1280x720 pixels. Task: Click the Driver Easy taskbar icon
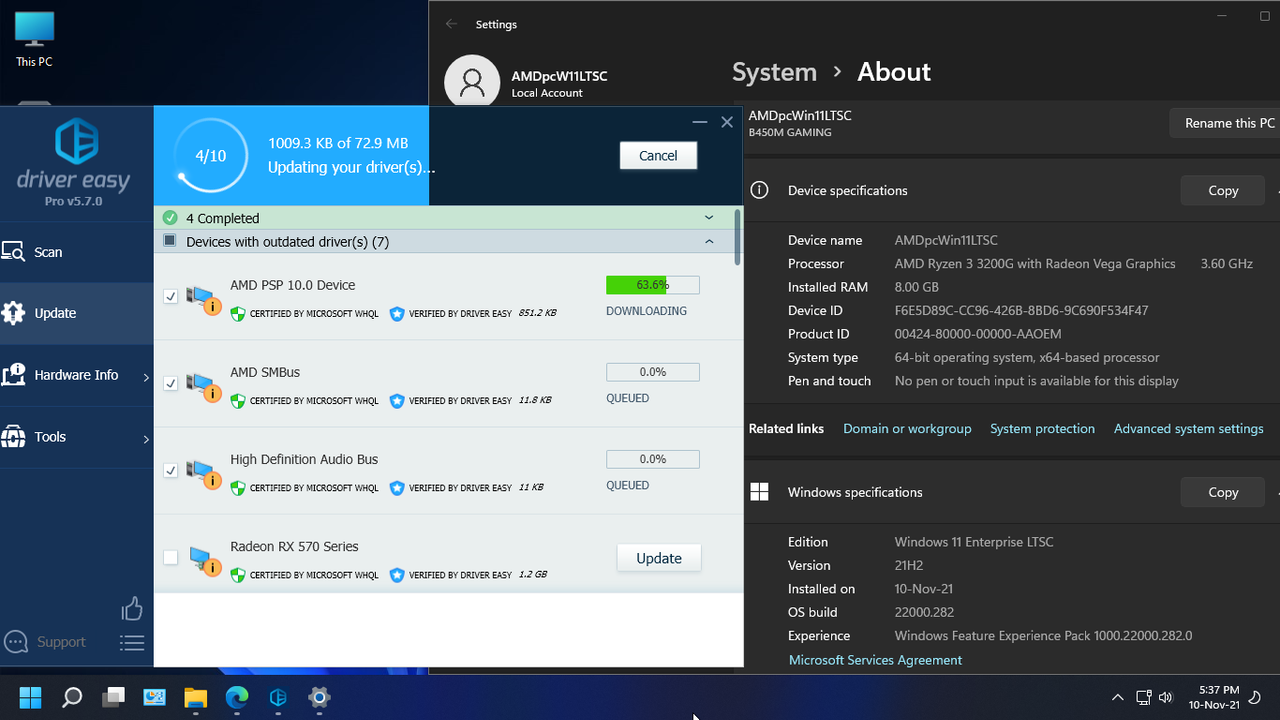[278, 697]
